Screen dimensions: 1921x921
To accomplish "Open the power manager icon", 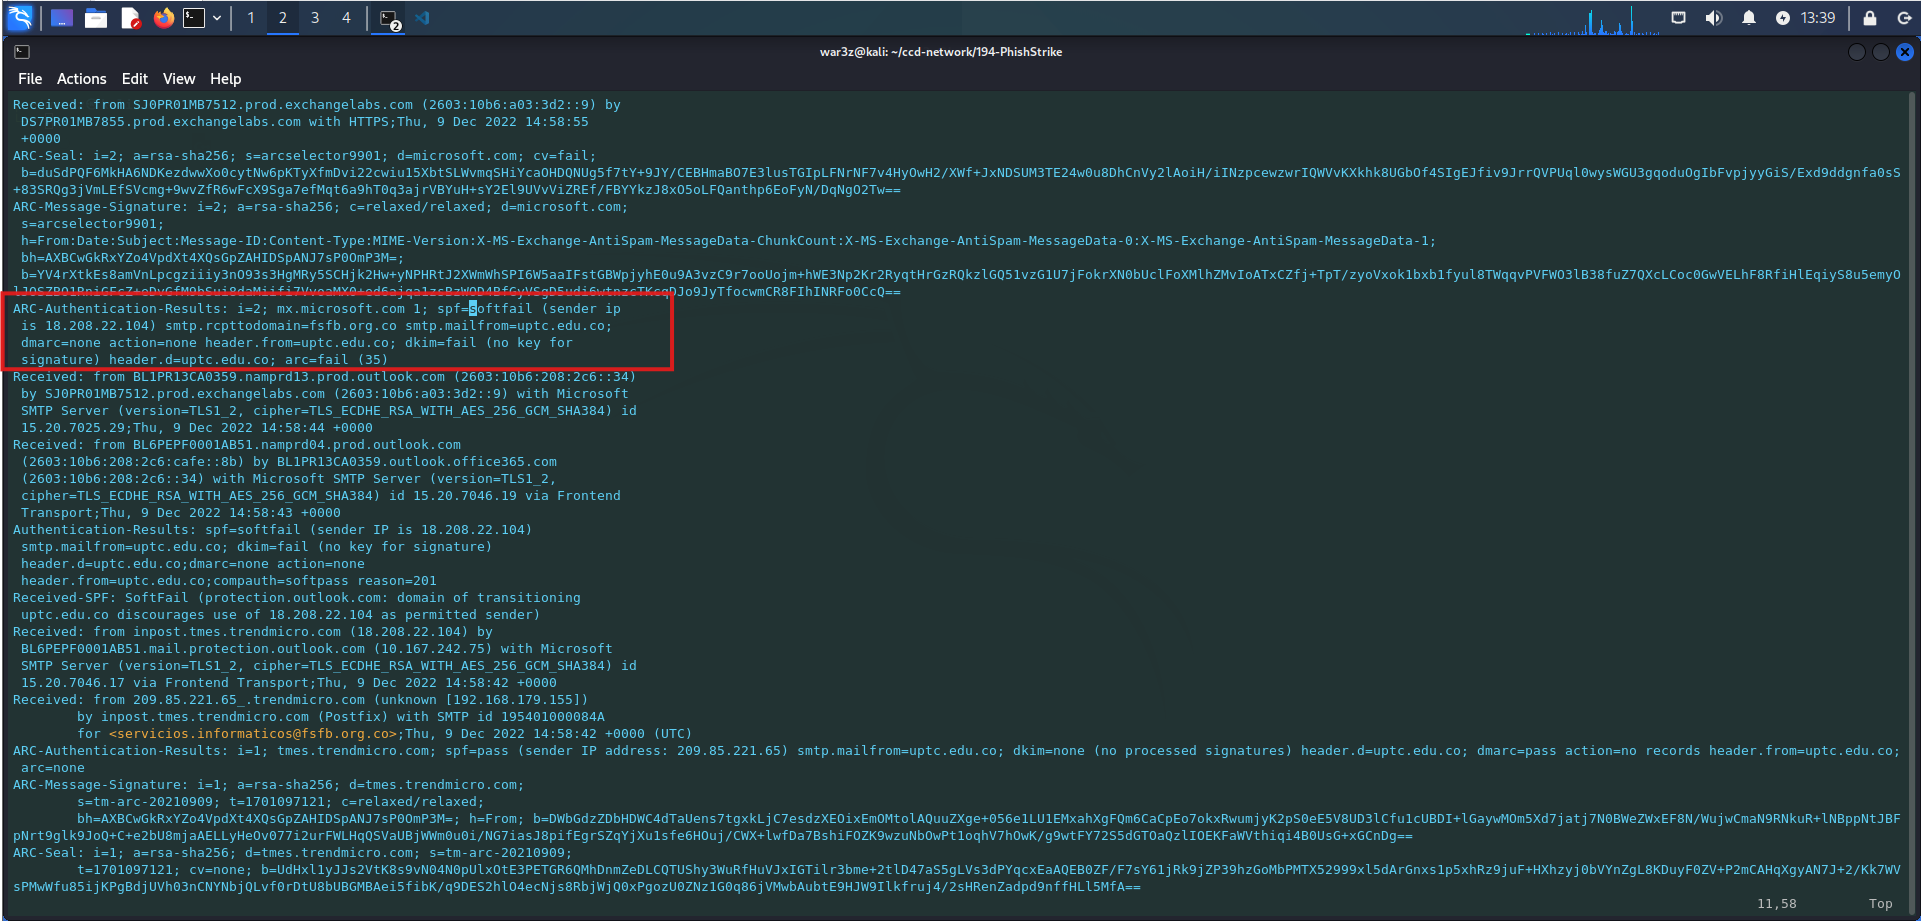I will 1783,18.
